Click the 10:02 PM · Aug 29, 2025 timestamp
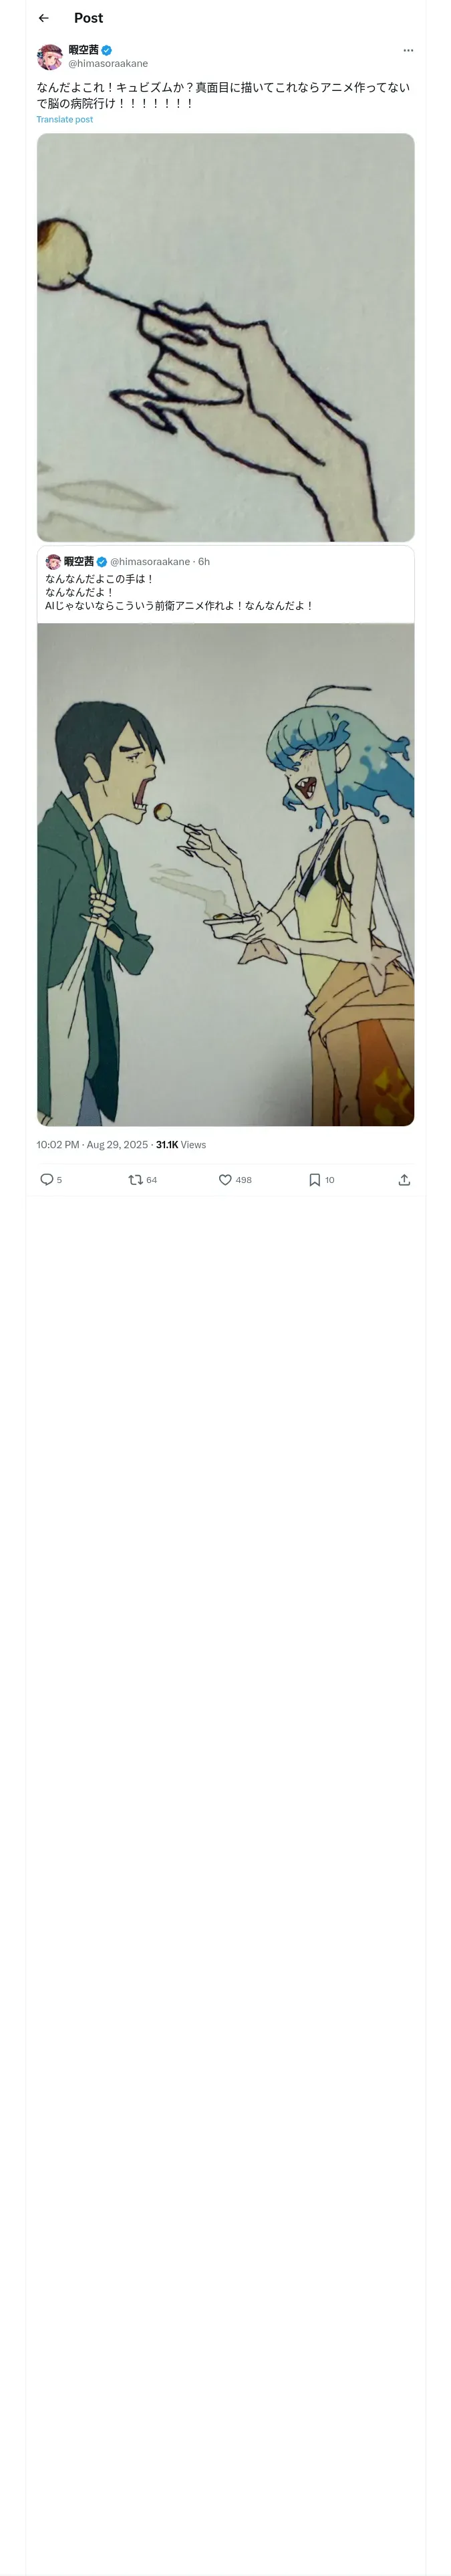Screen dimensions: 451x2576 (x=92, y=1145)
